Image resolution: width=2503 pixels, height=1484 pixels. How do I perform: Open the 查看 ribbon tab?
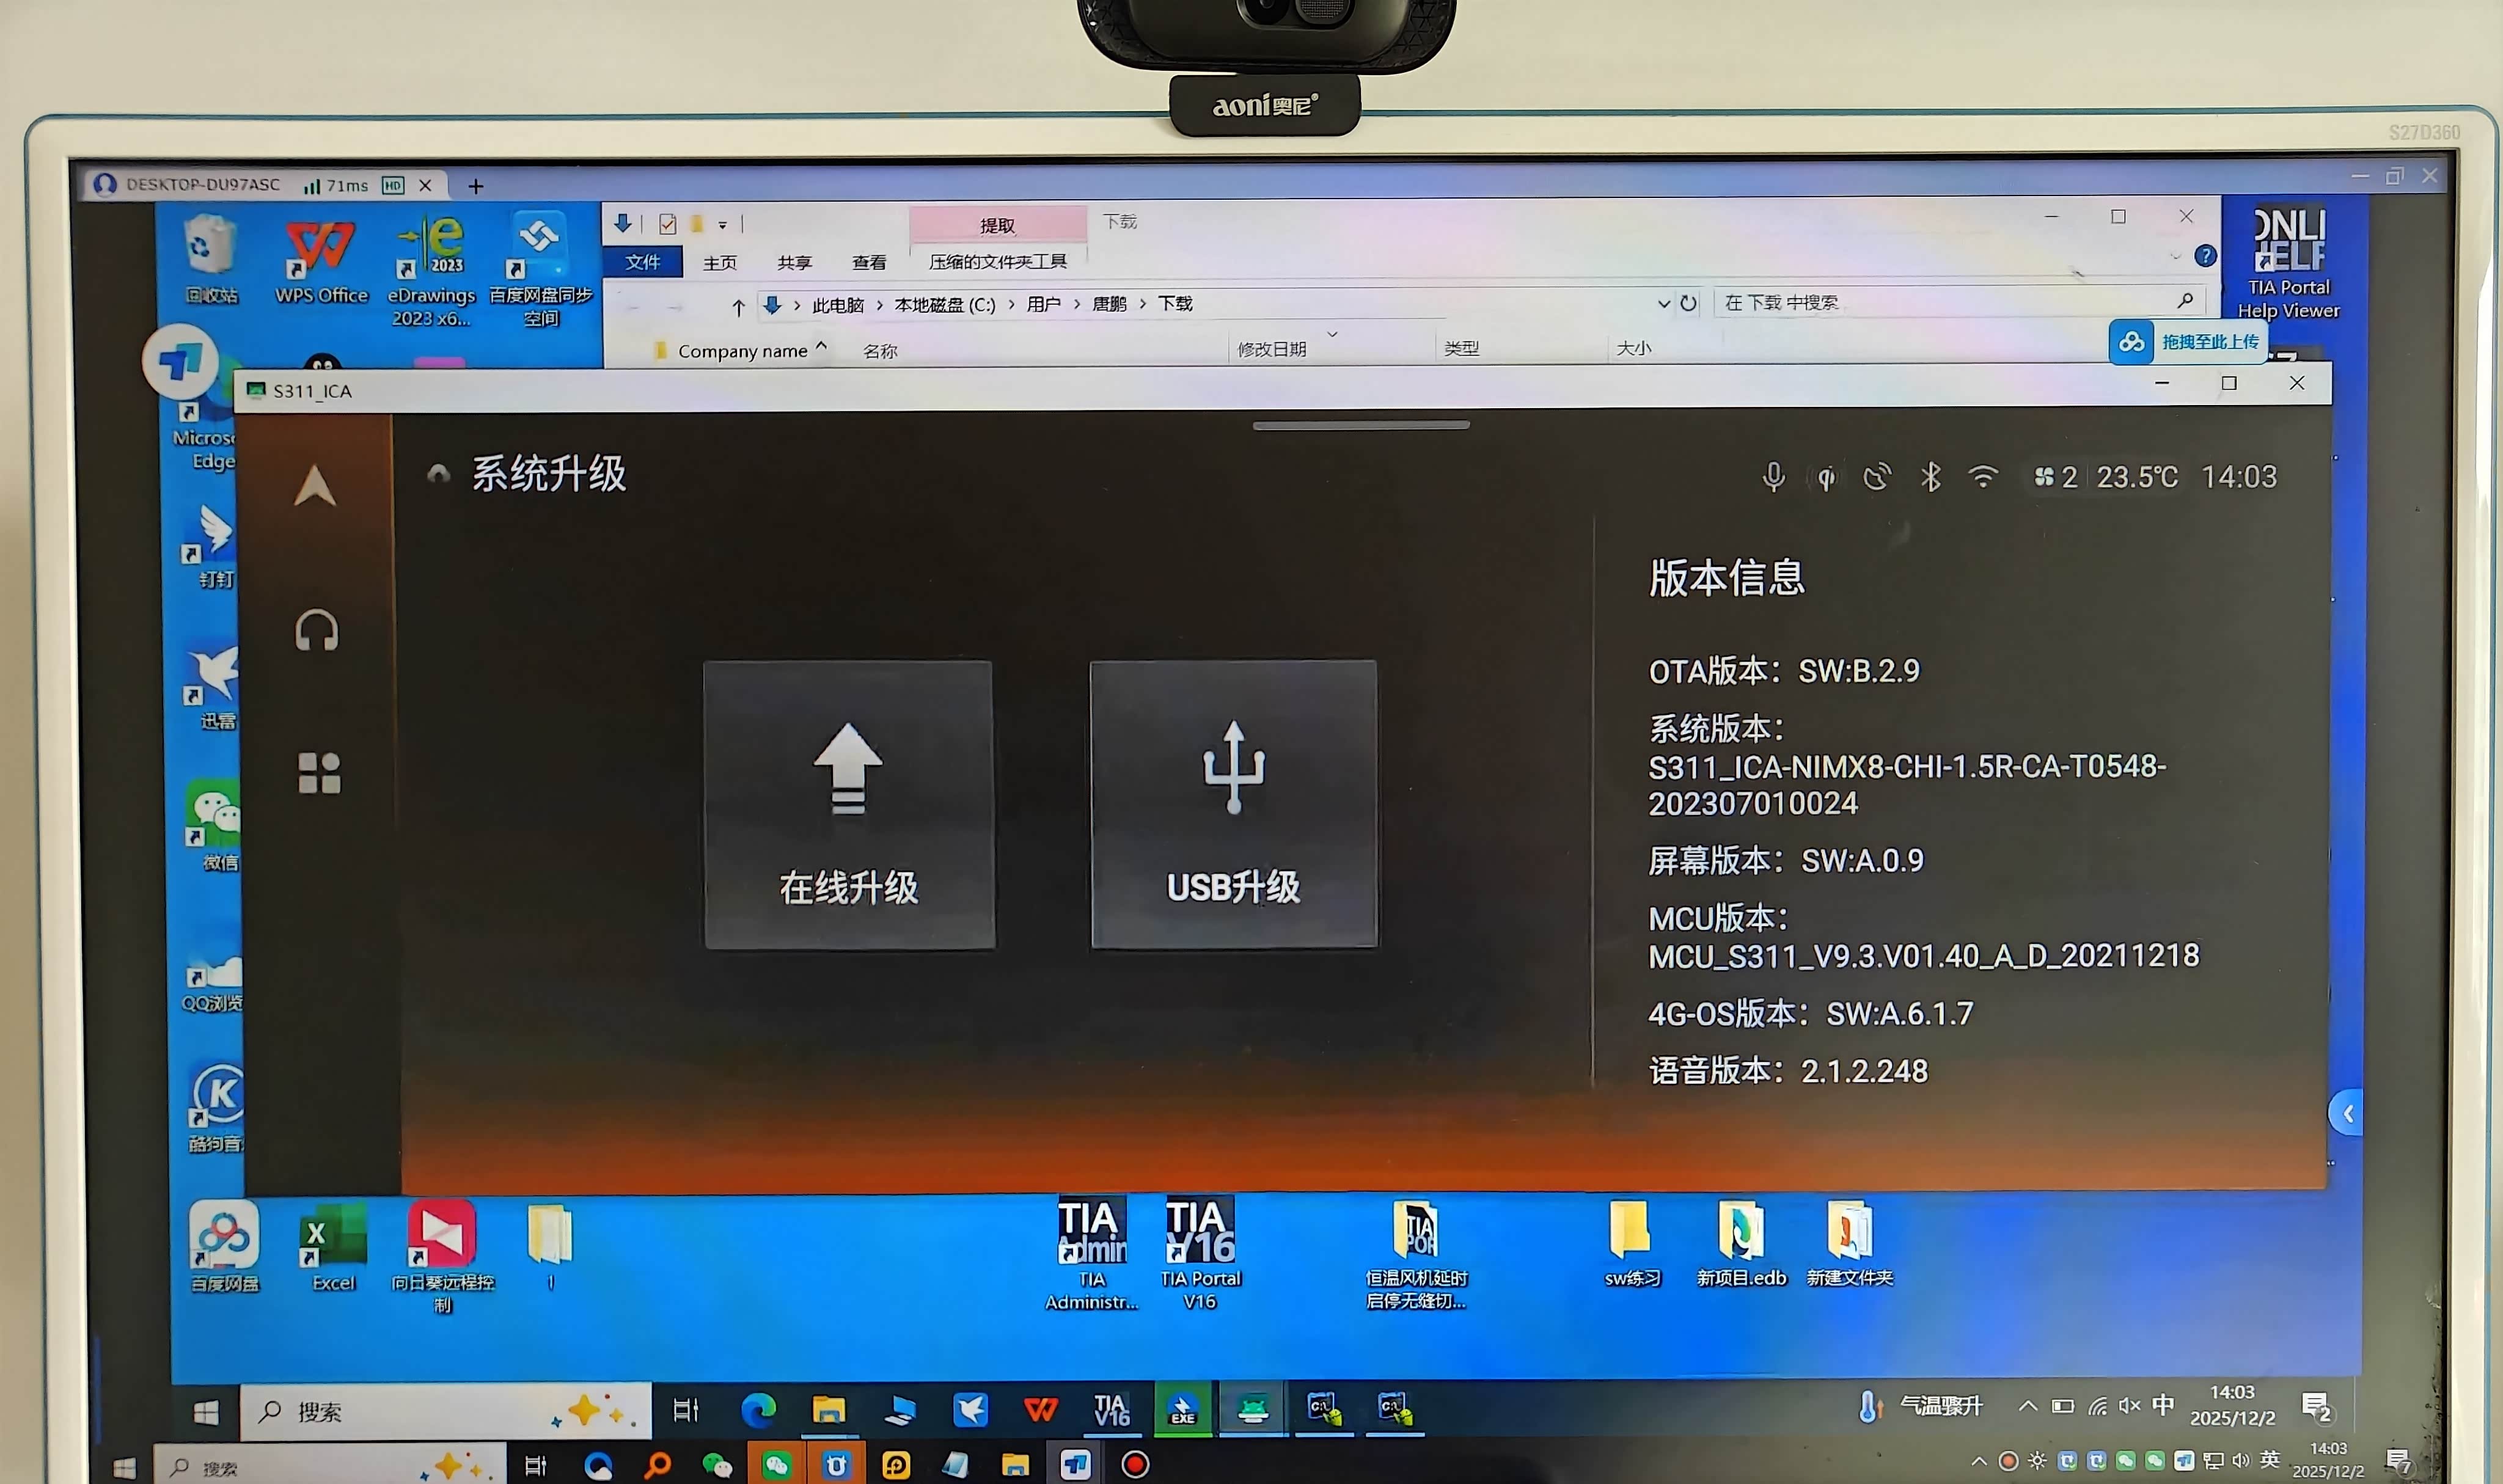(x=868, y=263)
